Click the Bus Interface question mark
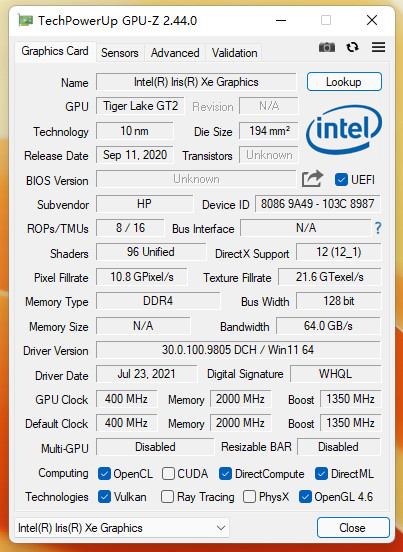403x552 pixels. tap(378, 228)
